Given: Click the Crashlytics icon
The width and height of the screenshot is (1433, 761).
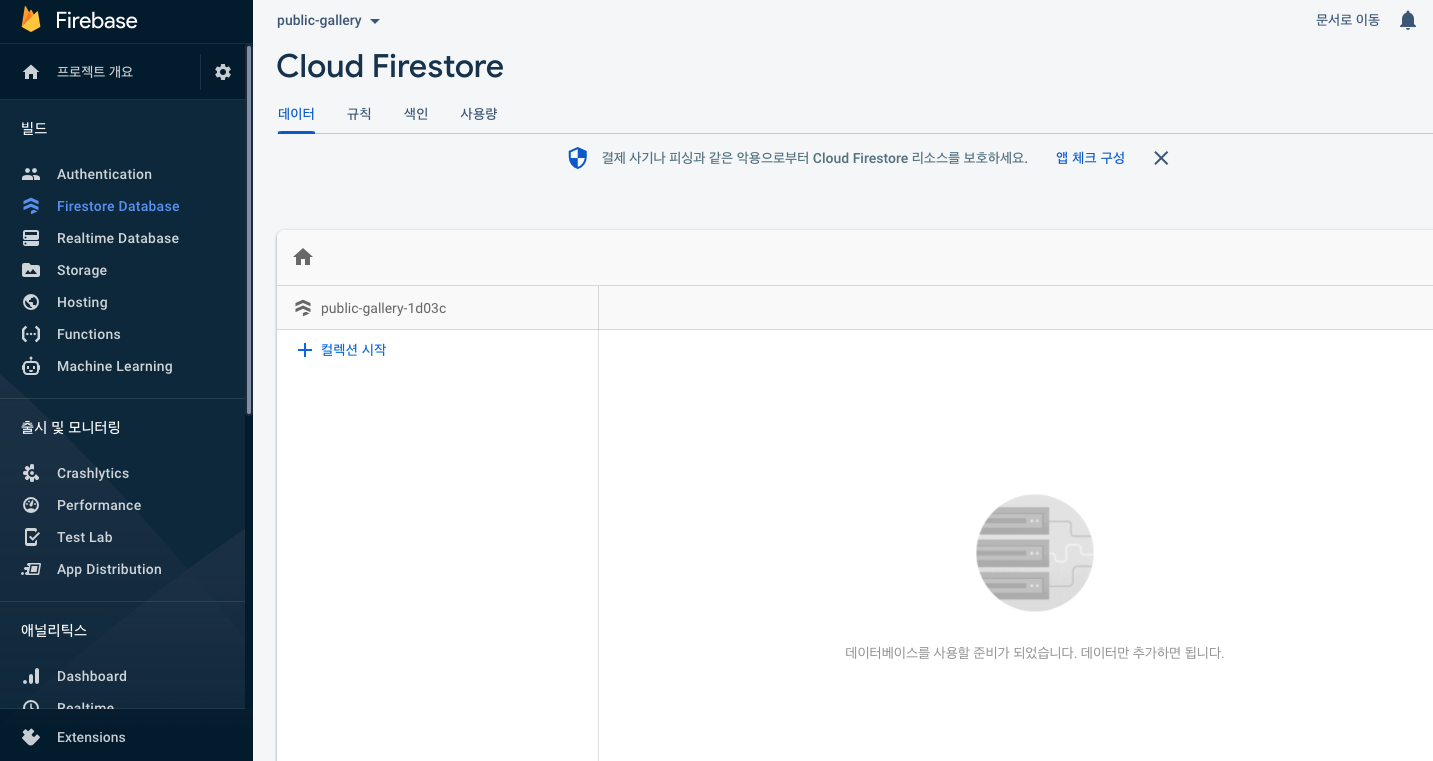Looking at the screenshot, I should [x=31, y=473].
